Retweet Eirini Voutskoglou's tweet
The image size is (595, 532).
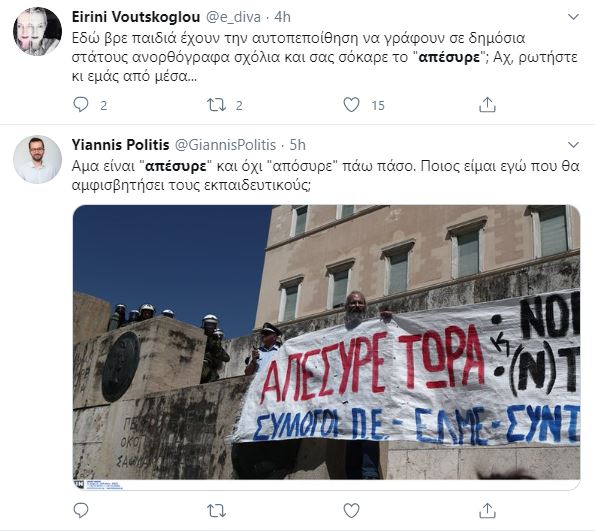pyautogui.click(x=216, y=105)
